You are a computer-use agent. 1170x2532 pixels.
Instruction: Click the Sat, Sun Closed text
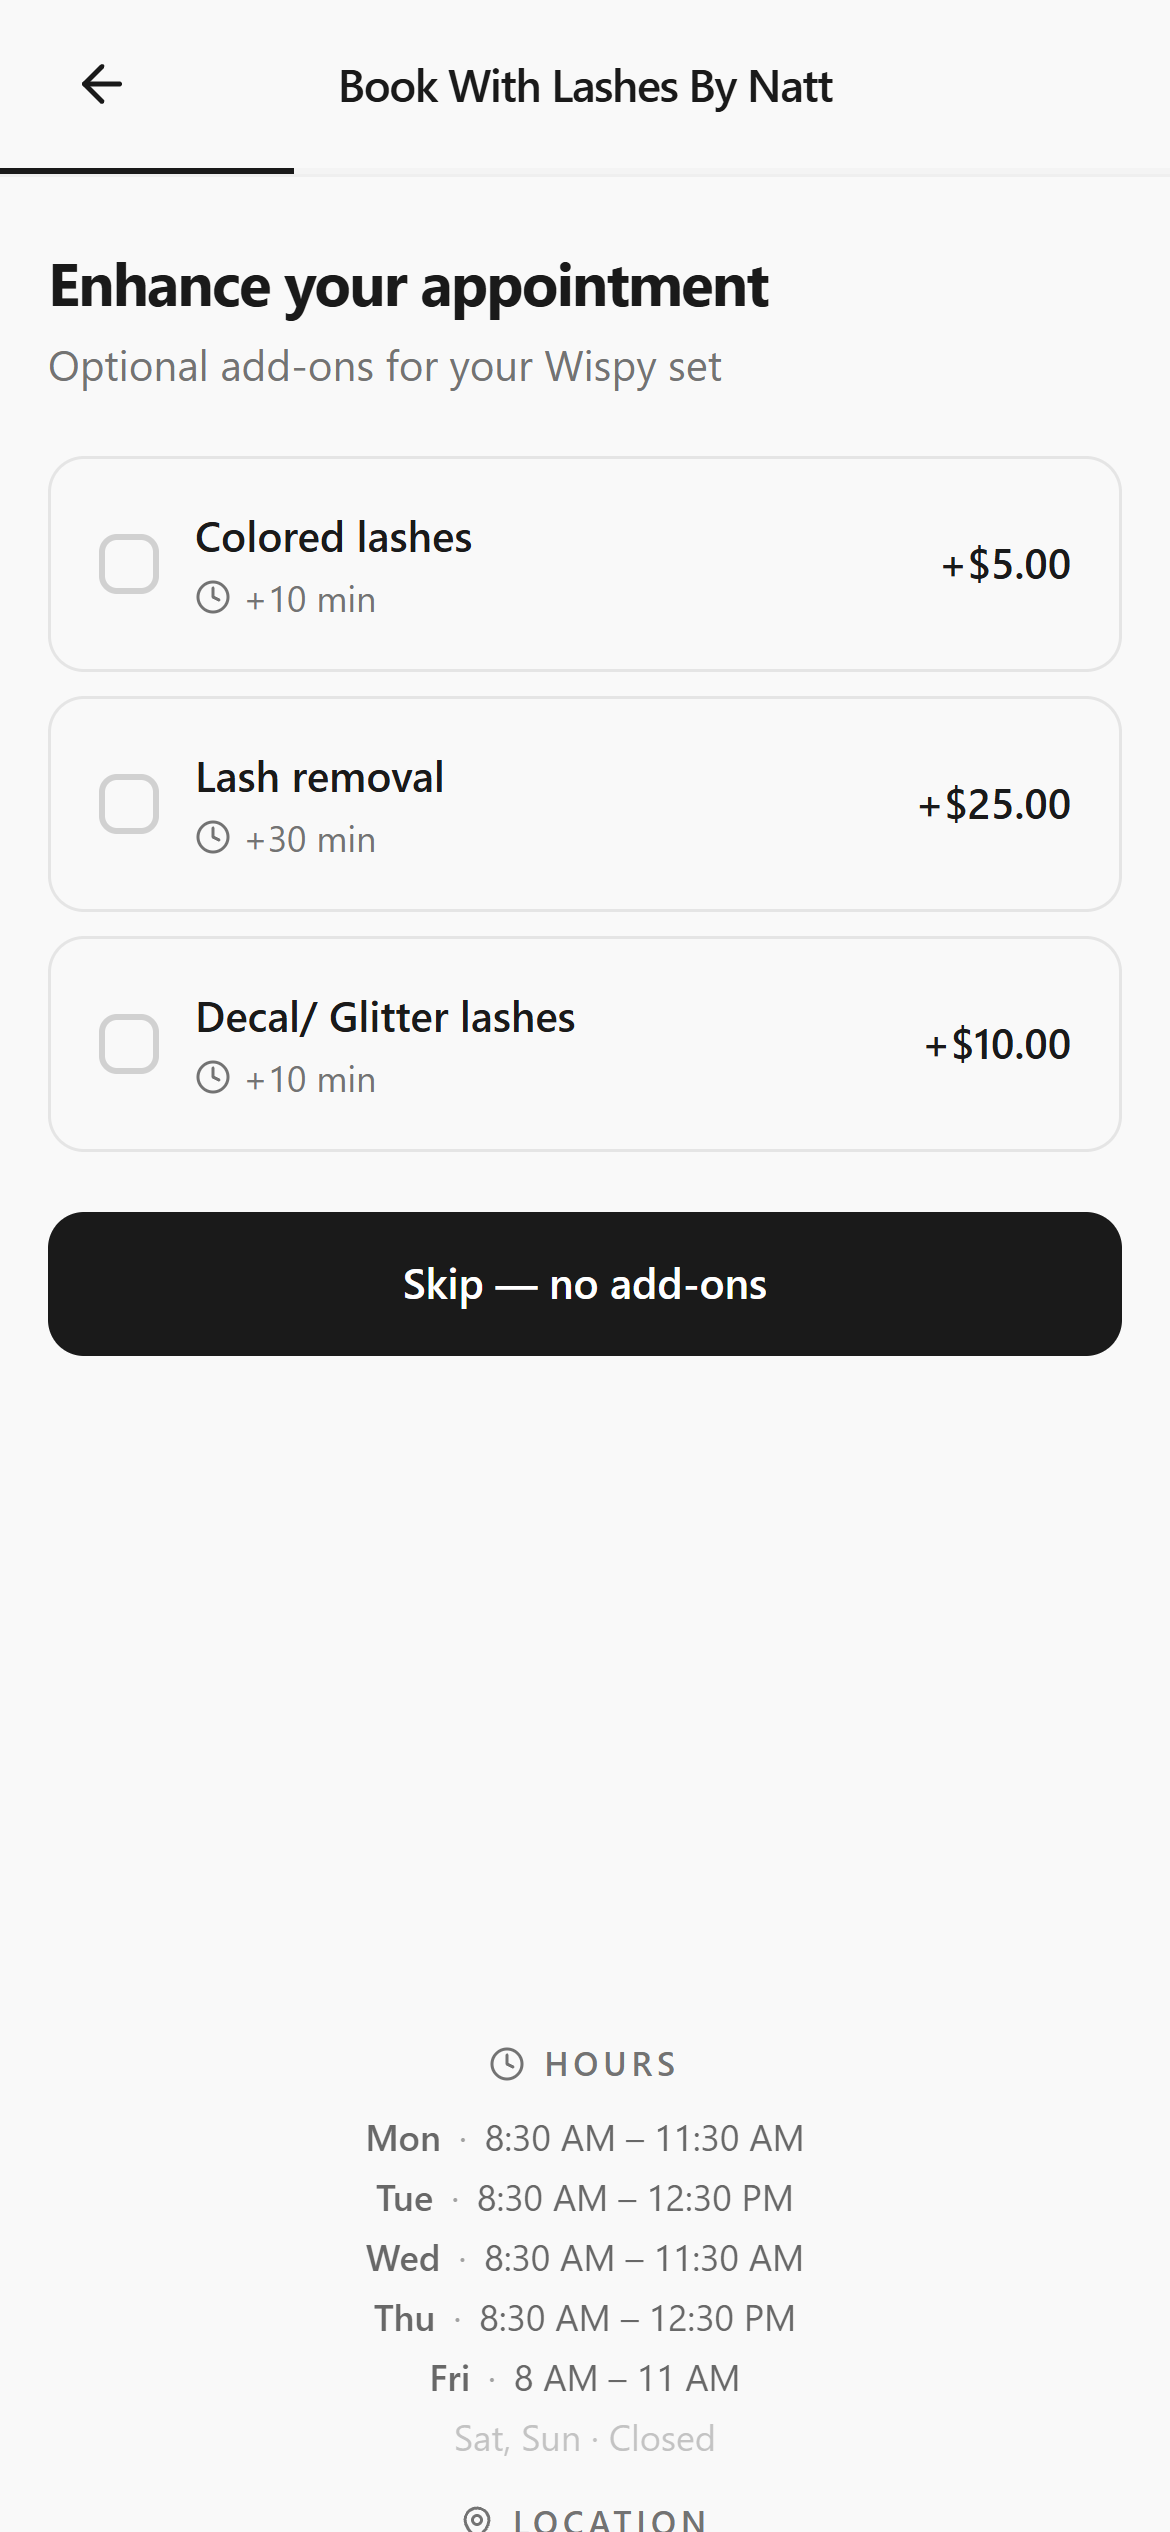pyautogui.click(x=585, y=2438)
